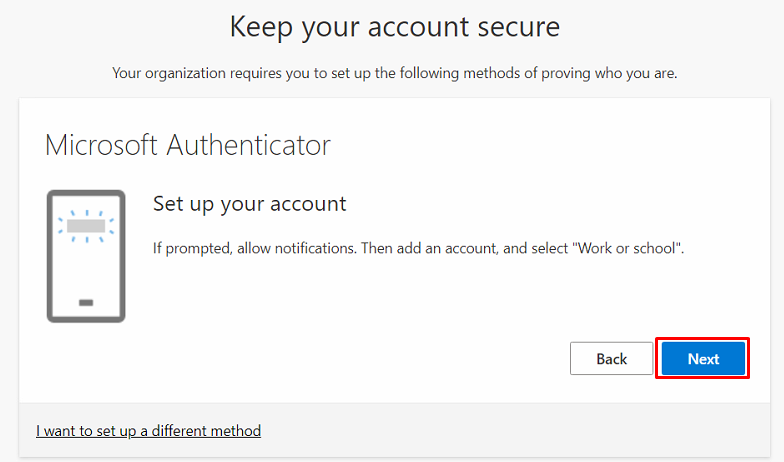Click the word "secure" in the page heading
Image resolution: width=784 pixels, height=462 pixels.
[x=516, y=26]
